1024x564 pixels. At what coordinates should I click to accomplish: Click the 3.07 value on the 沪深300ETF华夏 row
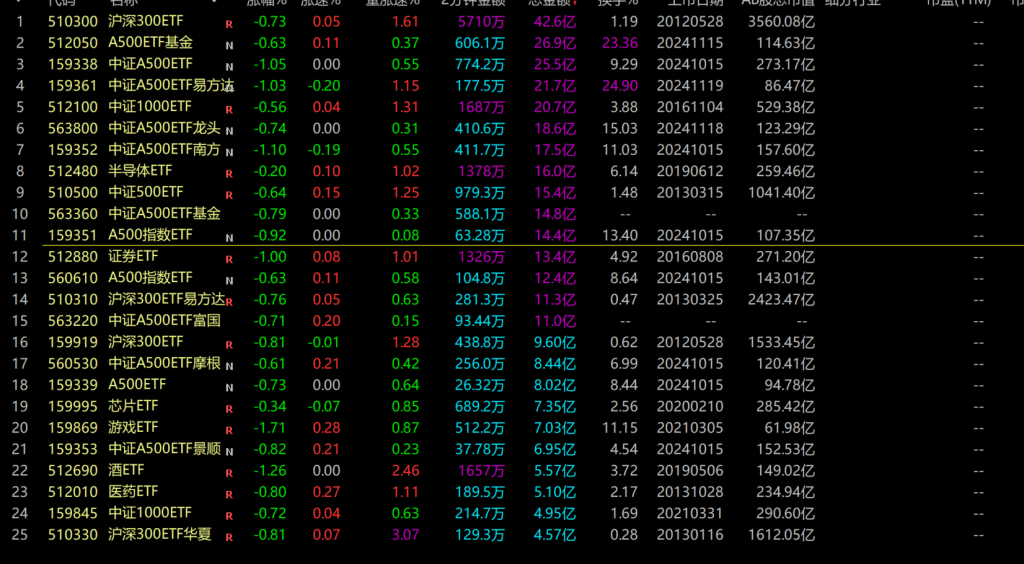[405, 534]
